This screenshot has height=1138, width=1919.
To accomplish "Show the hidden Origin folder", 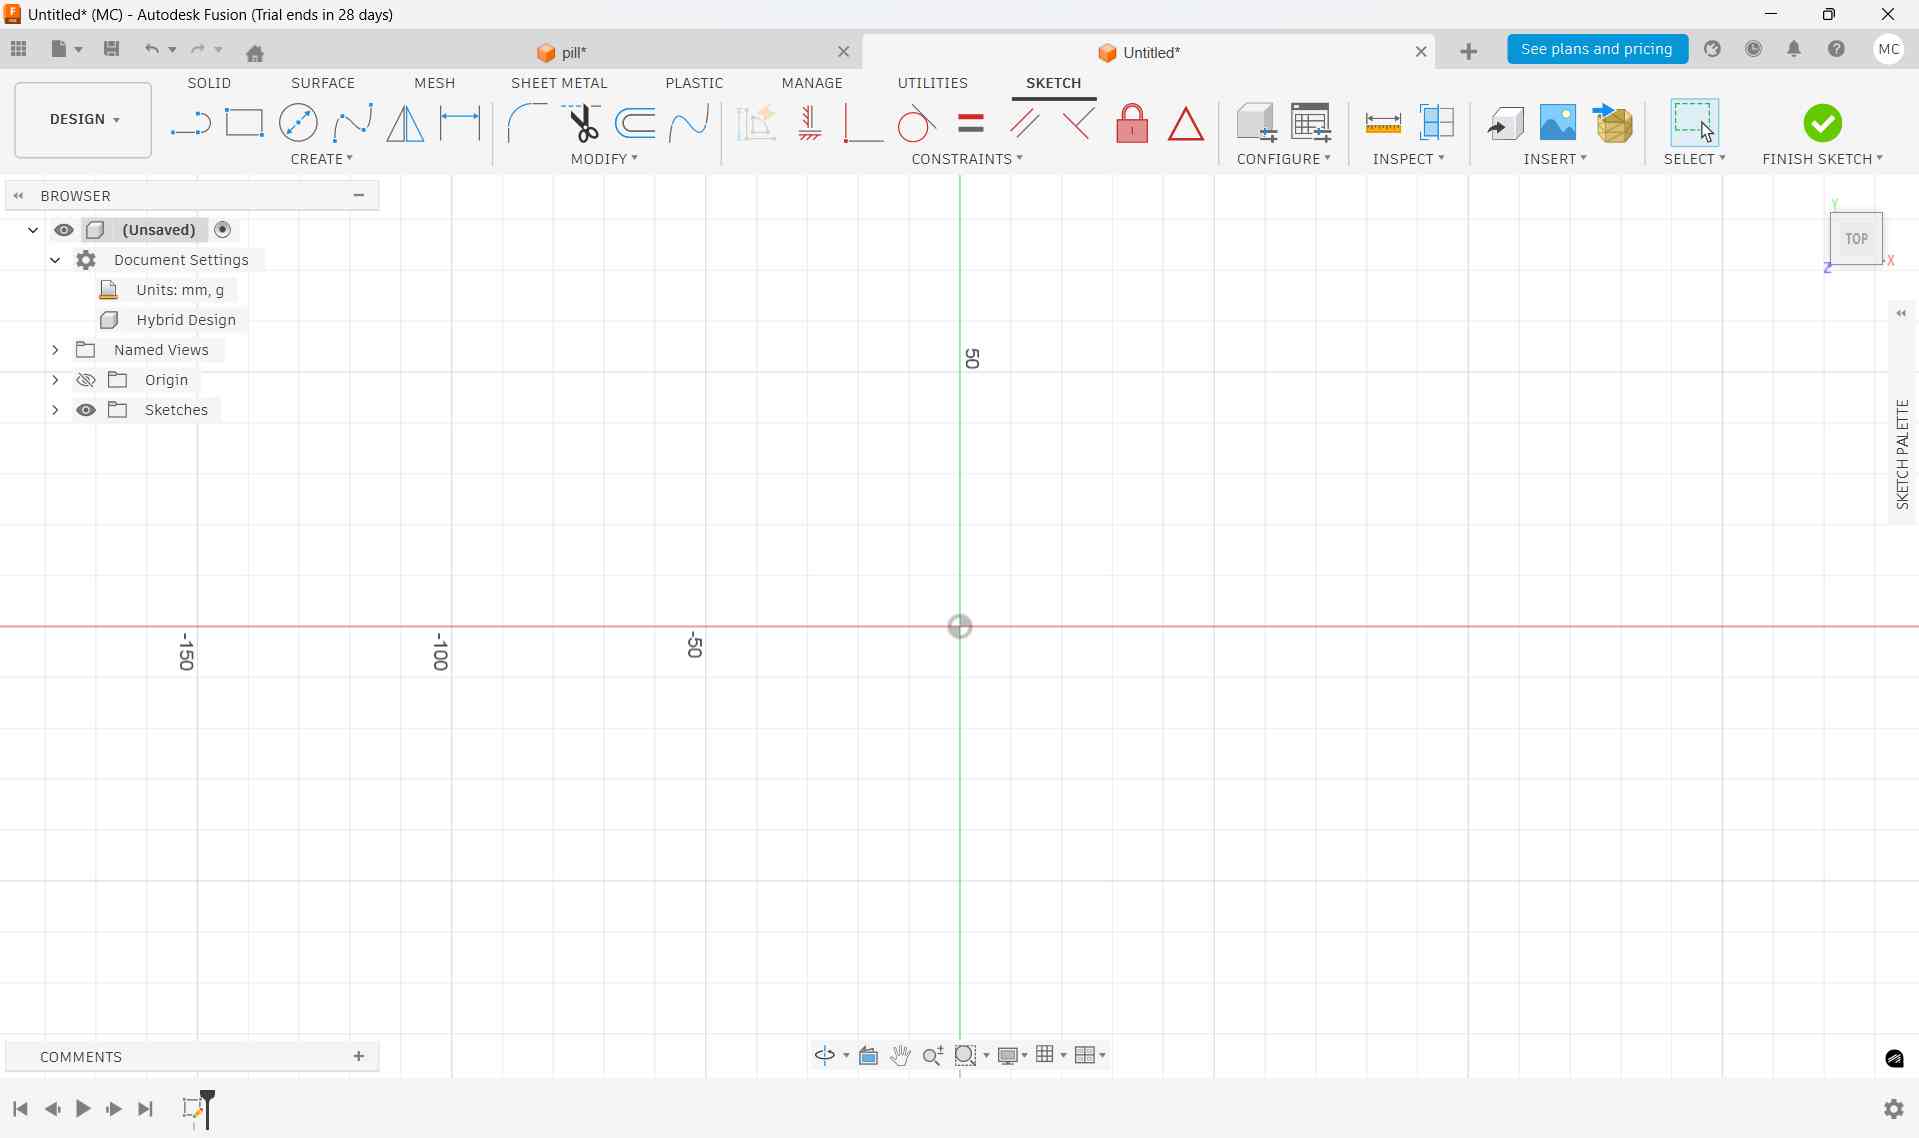I will pyautogui.click(x=86, y=380).
